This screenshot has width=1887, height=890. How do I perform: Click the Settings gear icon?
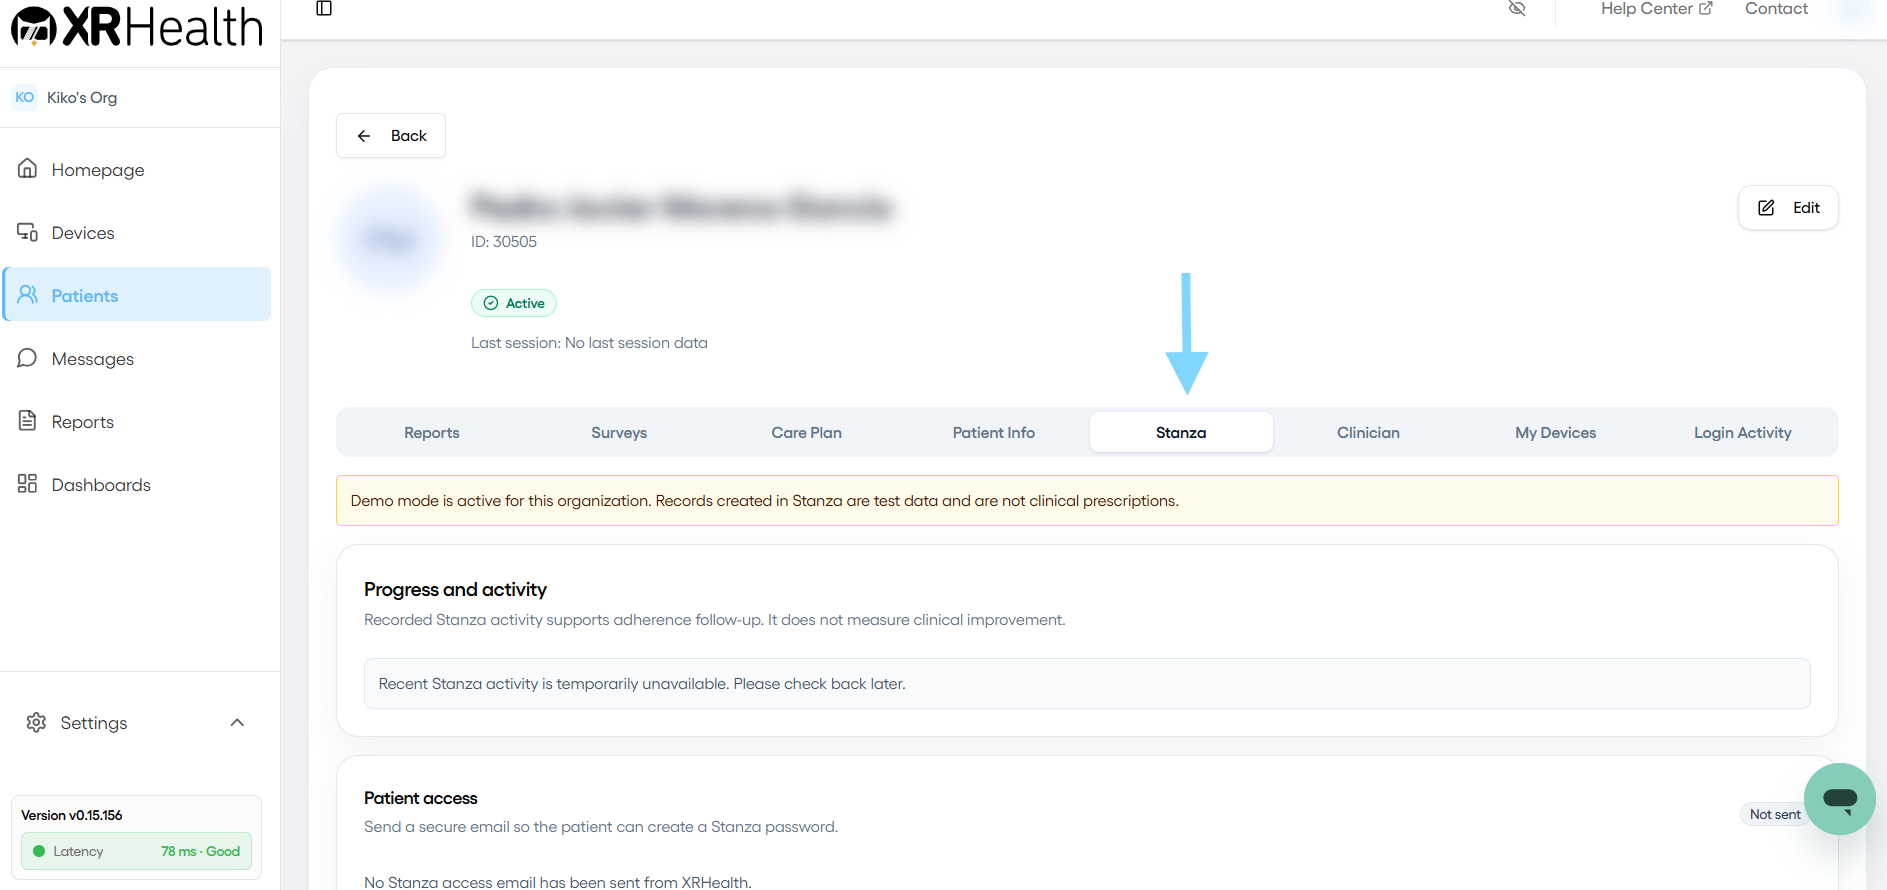tap(37, 722)
